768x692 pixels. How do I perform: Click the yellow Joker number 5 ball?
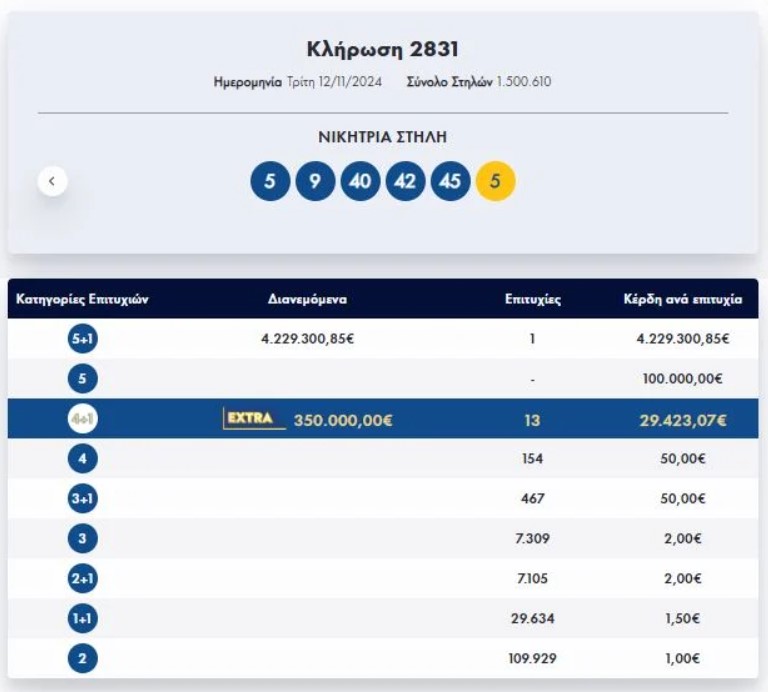(x=495, y=181)
